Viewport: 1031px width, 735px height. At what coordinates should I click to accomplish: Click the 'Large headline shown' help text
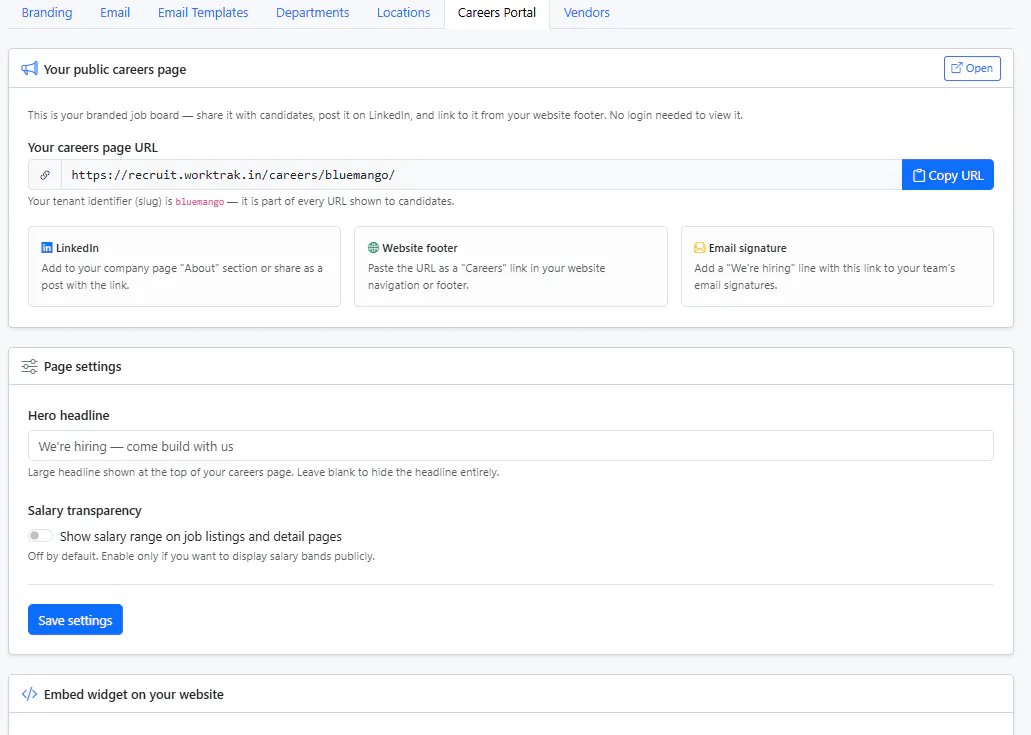pos(264,472)
